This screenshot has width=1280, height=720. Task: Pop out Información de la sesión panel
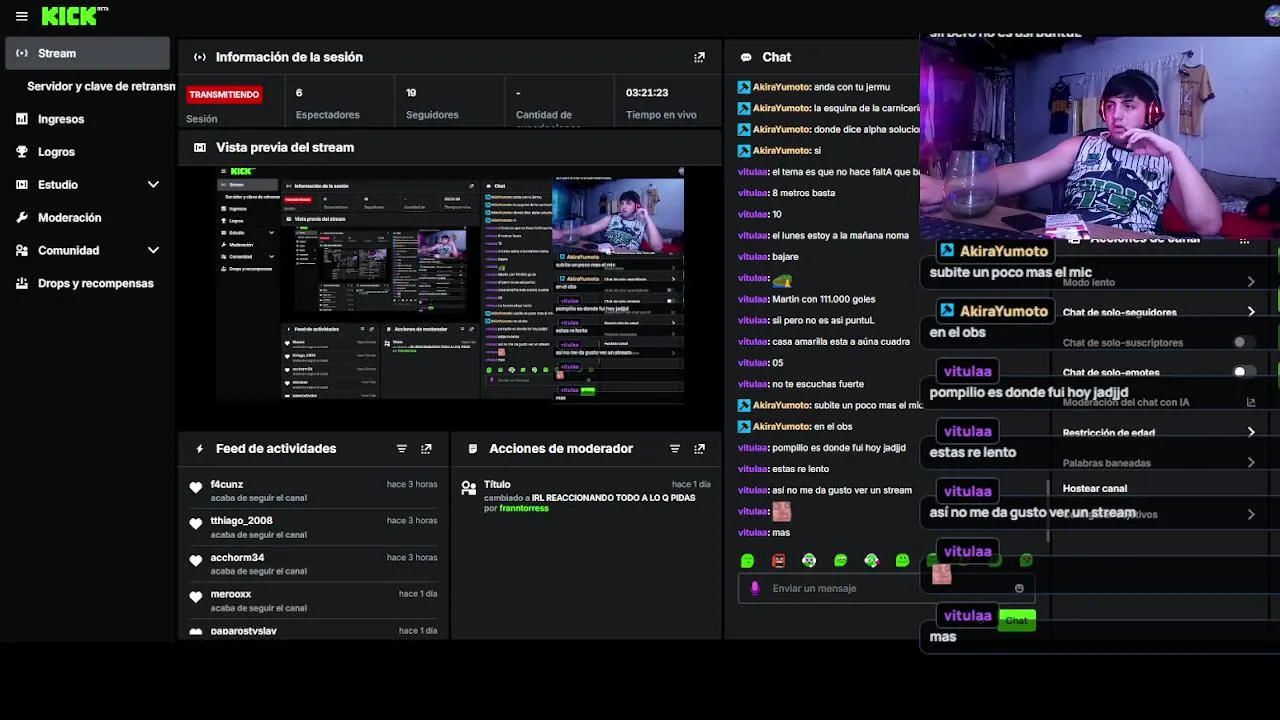click(699, 57)
